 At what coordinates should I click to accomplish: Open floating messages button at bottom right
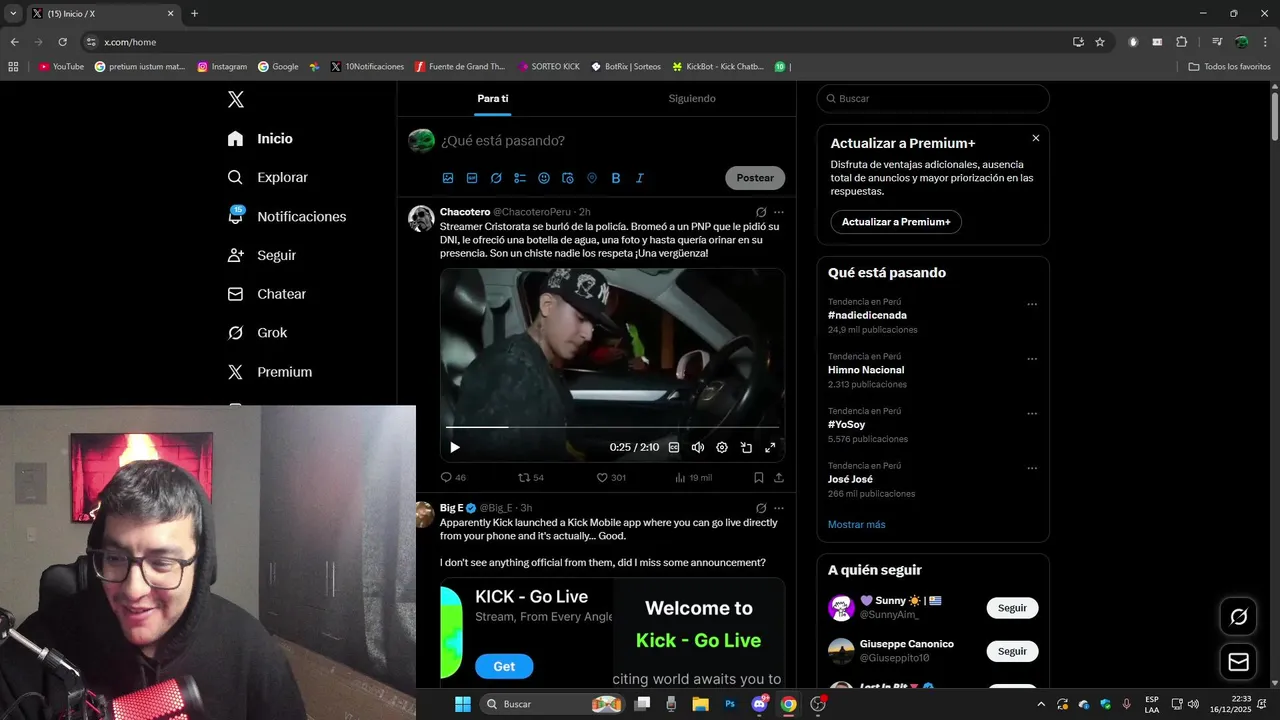coord(1239,662)
